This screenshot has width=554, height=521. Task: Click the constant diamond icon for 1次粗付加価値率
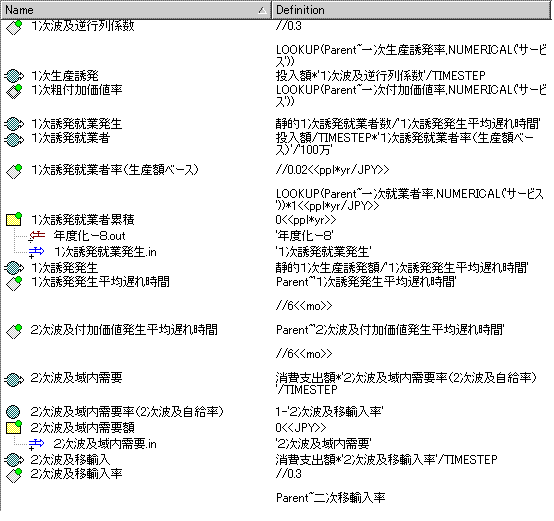pyautogui.click(x=14, y=91)
